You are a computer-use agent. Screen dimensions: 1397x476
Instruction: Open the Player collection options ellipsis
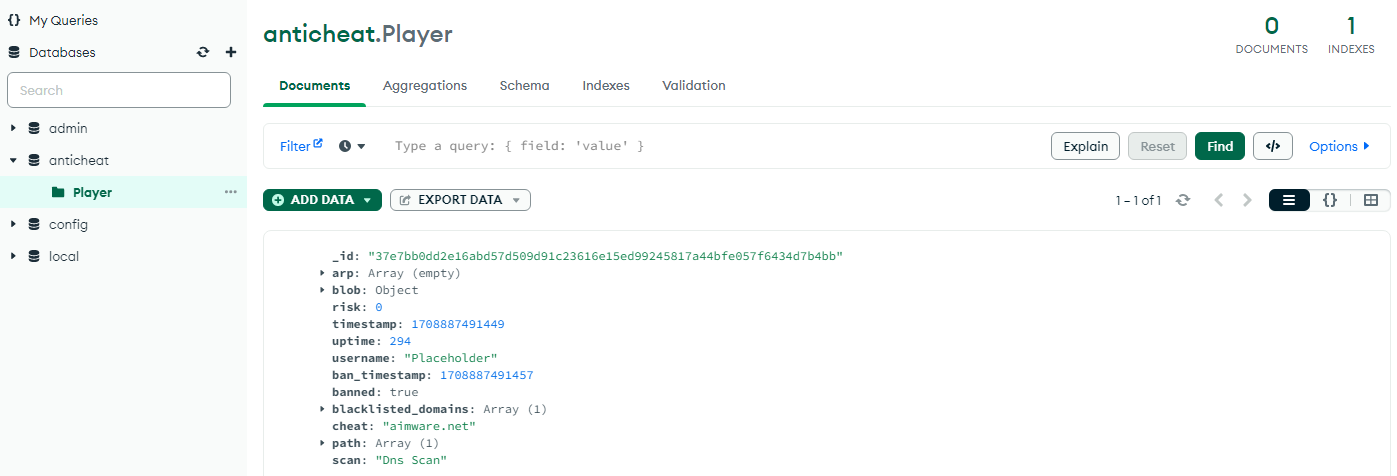pos(231,192)
